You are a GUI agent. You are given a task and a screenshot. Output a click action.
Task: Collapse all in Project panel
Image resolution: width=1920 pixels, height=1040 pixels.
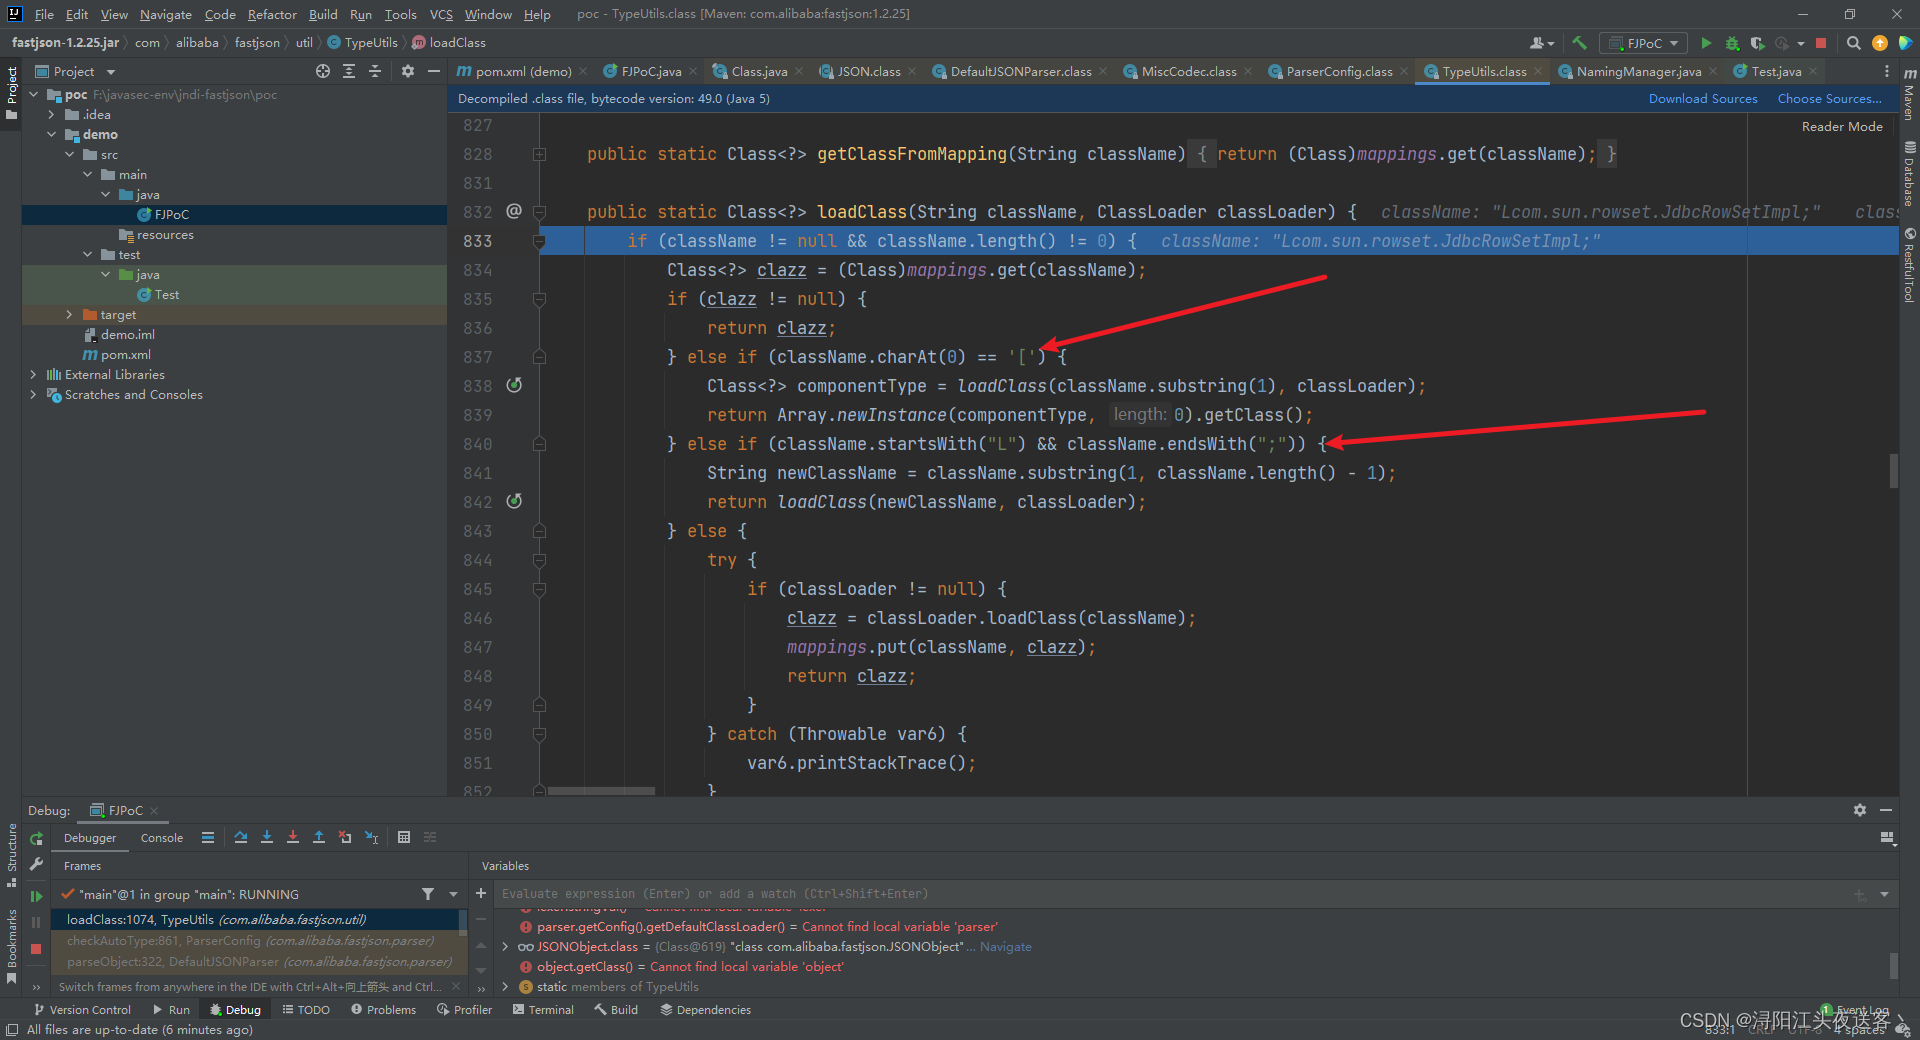375,71
